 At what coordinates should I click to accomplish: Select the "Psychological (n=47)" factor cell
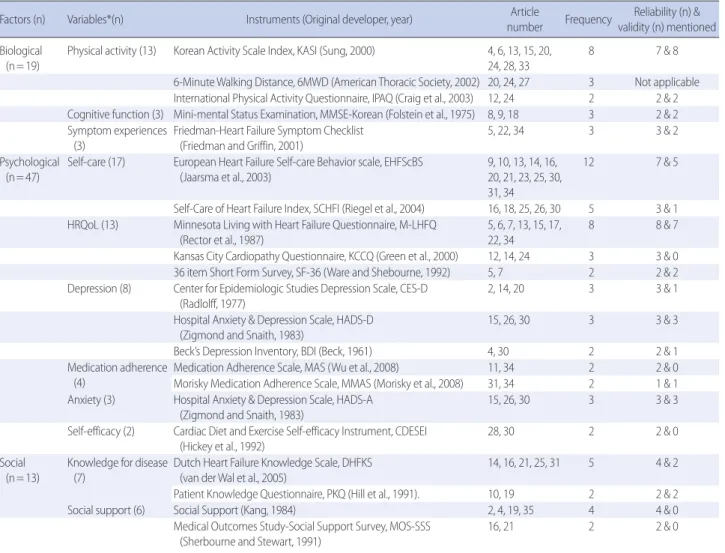coord(30,170)
